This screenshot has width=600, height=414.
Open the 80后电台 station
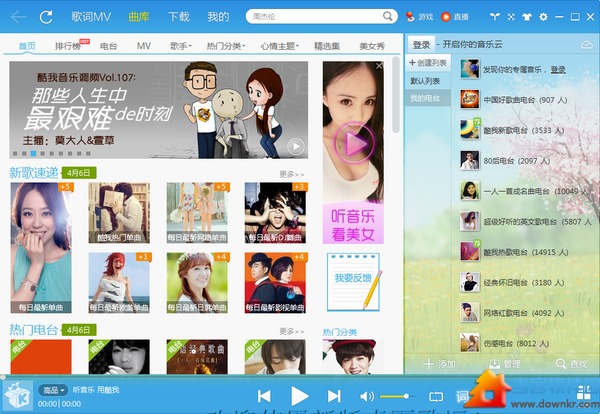click(x=505, y=161)
